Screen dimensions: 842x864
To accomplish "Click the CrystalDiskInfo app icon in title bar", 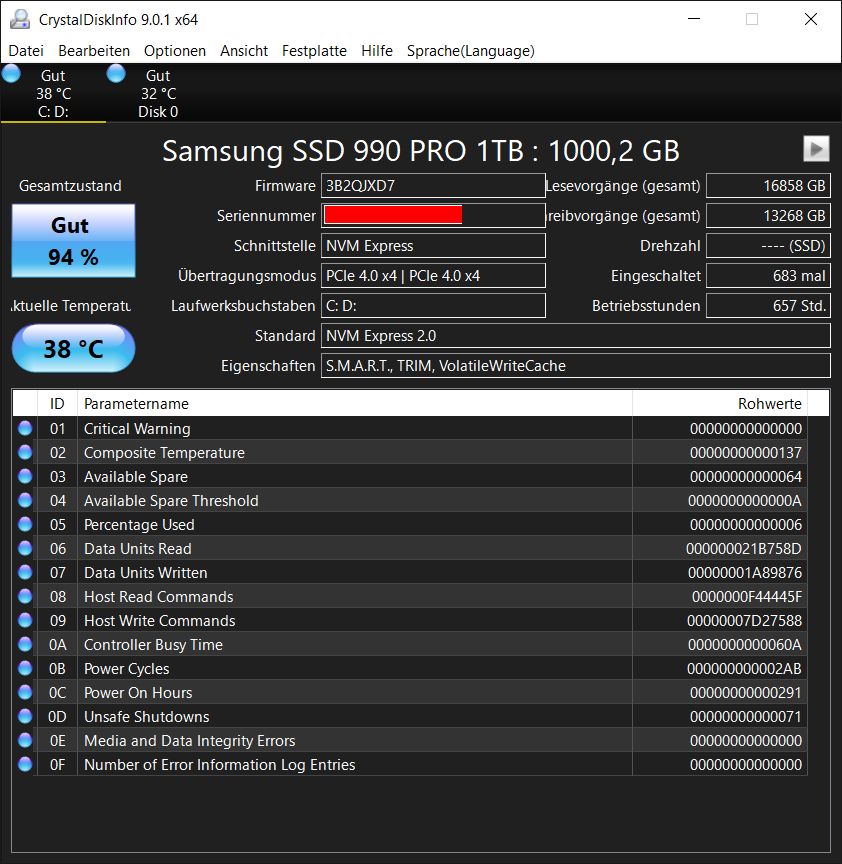I will click(20, 19).
